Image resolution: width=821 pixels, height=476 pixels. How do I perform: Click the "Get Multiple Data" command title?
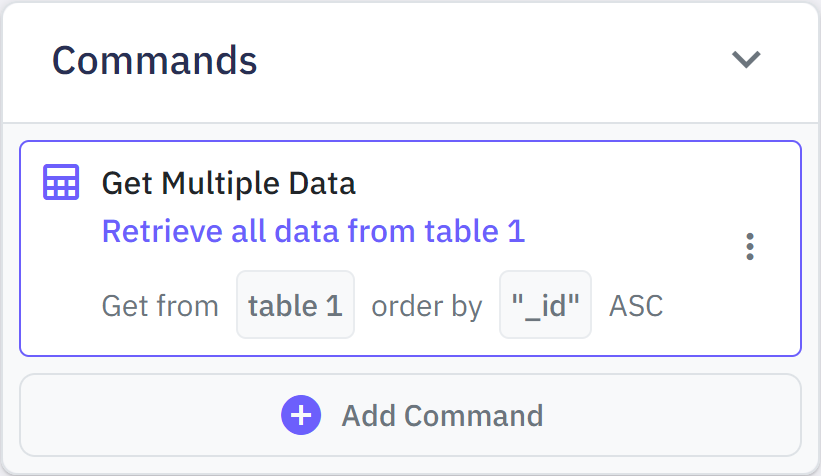pyautogui.click(x=228, y=184)
